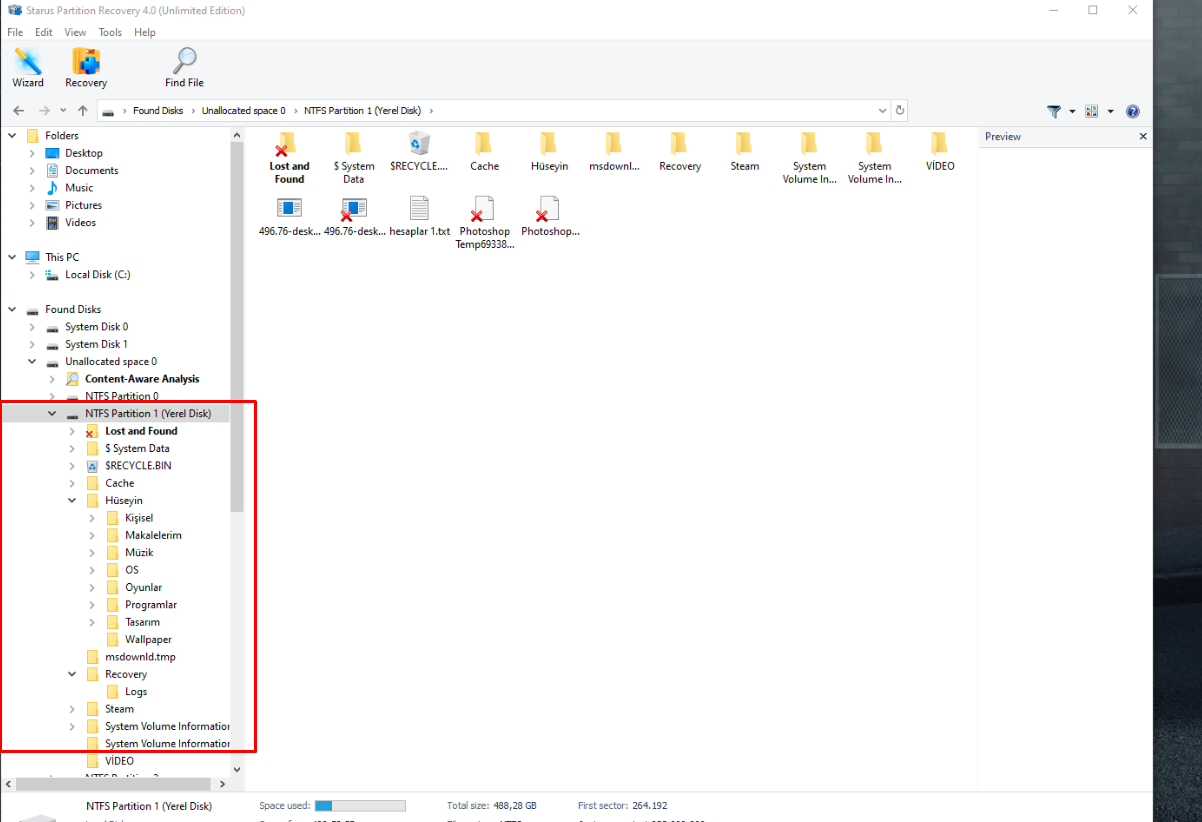Select the first 496.76-desk... file
1202x822 pixels.
290,217
